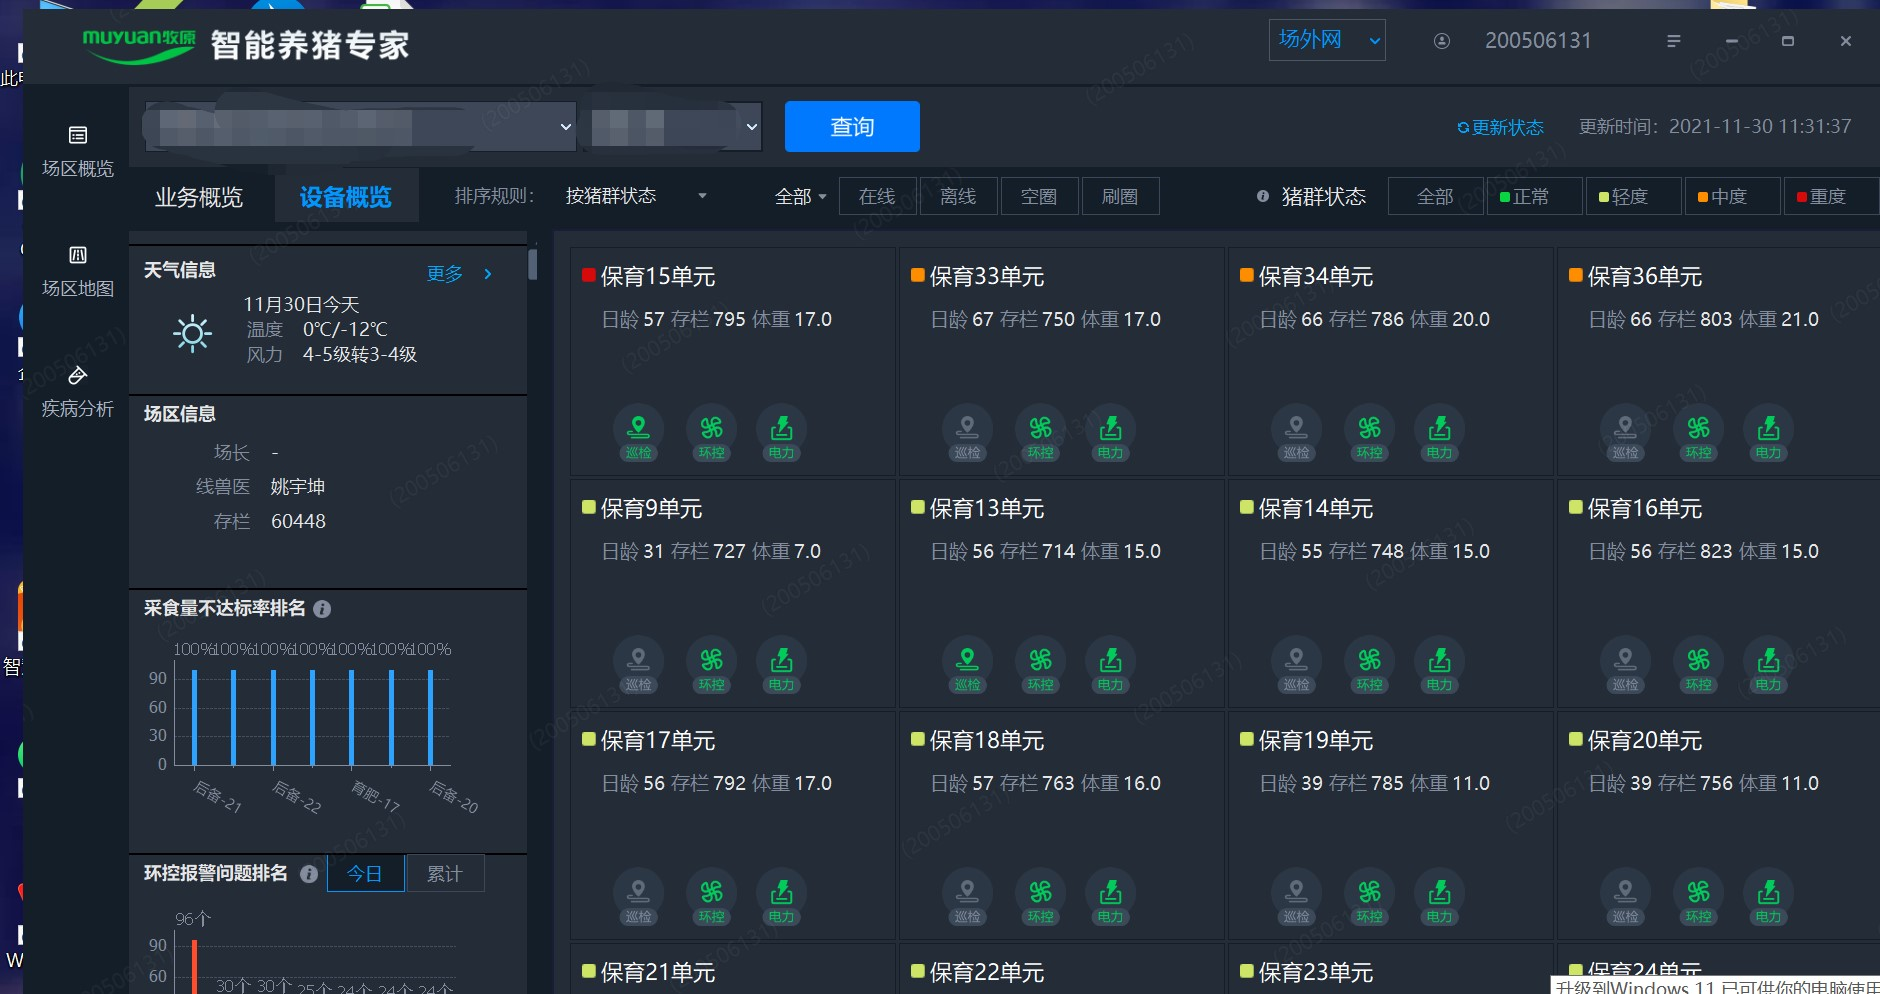Open the 场外网 network dropdown

pyautogui.click(x=1326, y=40)
